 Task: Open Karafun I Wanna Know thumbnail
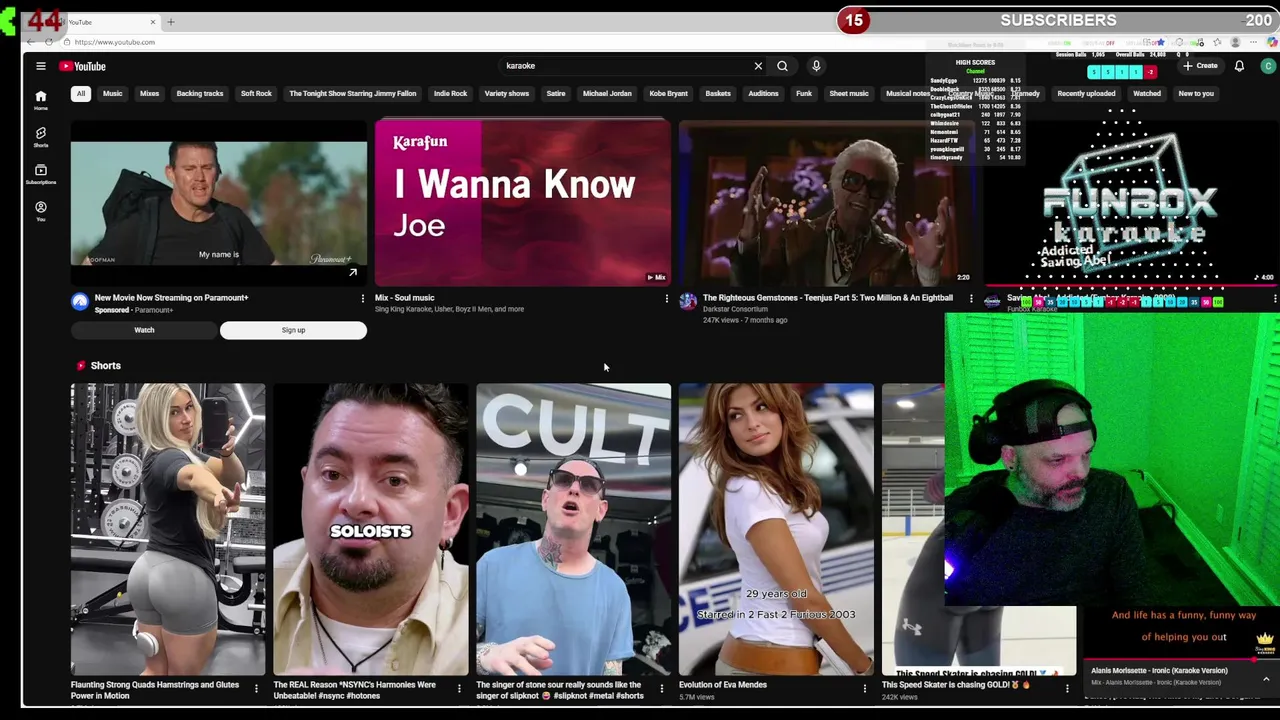(x=523, y=203)
